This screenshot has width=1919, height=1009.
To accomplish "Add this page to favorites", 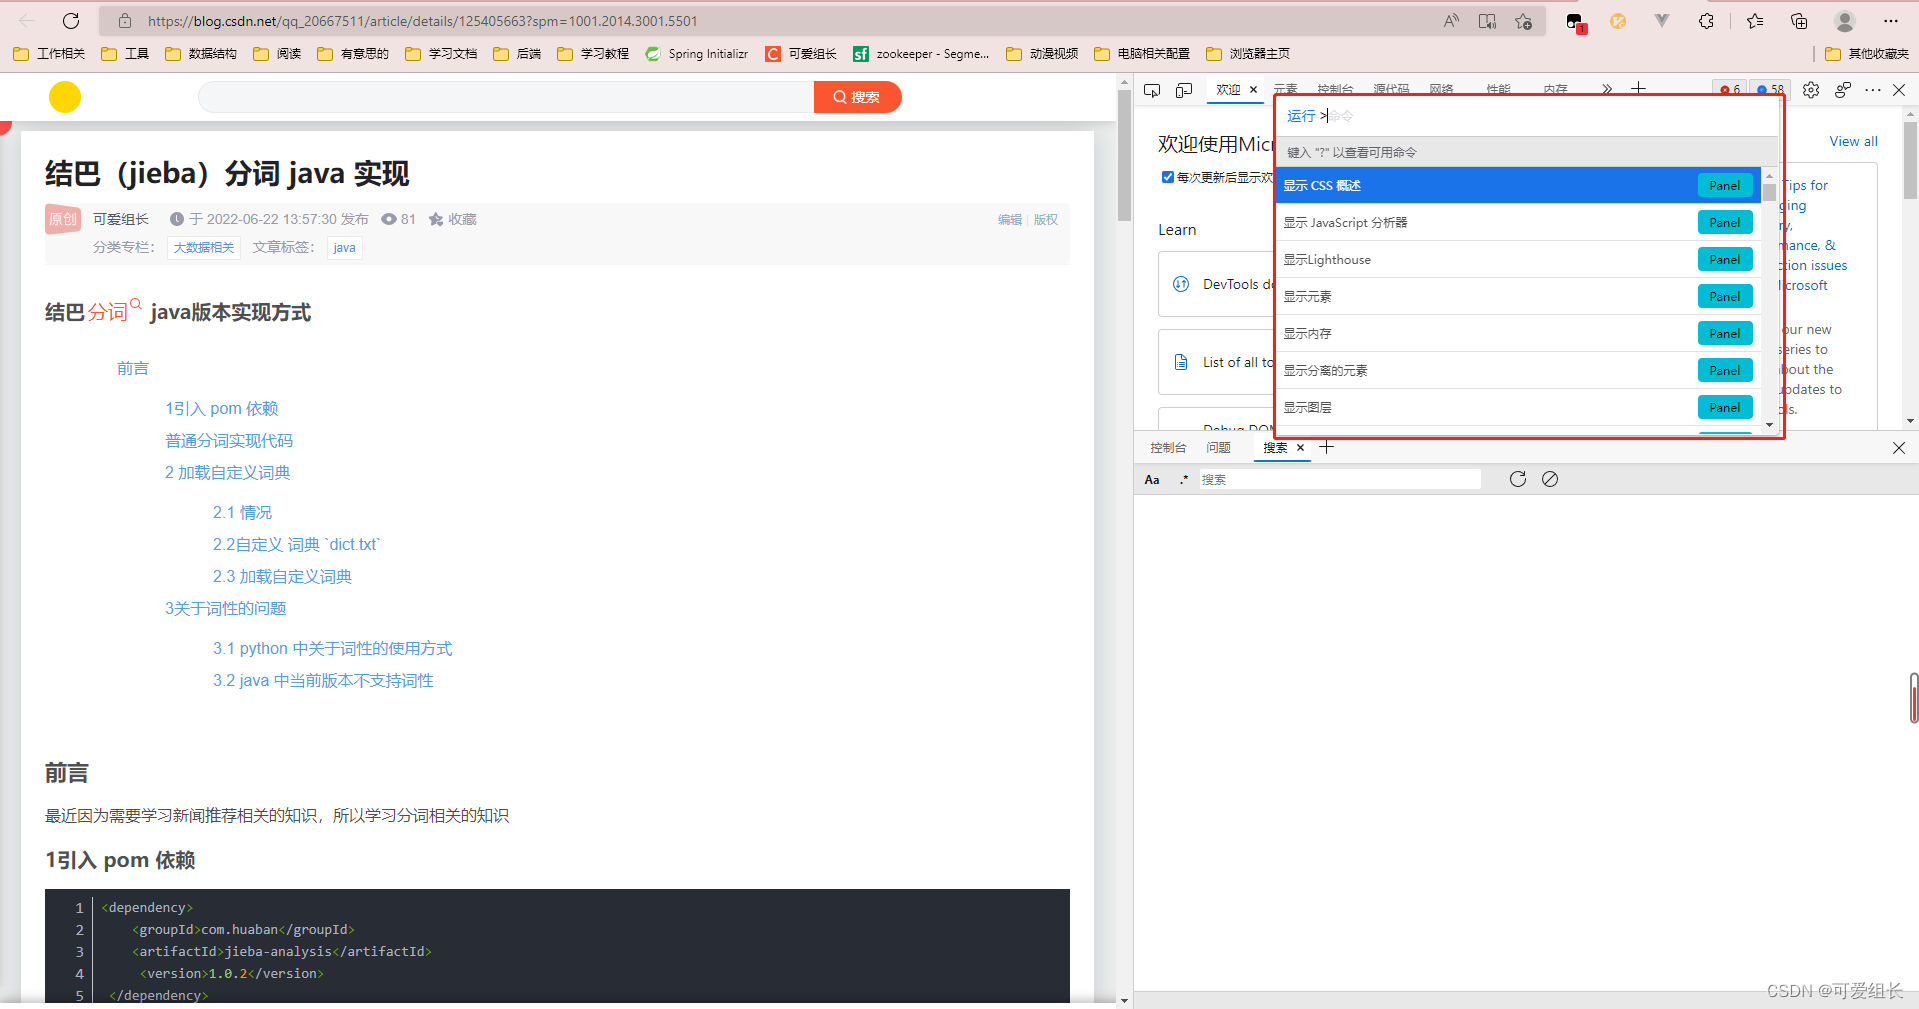I will (1523, 20).
